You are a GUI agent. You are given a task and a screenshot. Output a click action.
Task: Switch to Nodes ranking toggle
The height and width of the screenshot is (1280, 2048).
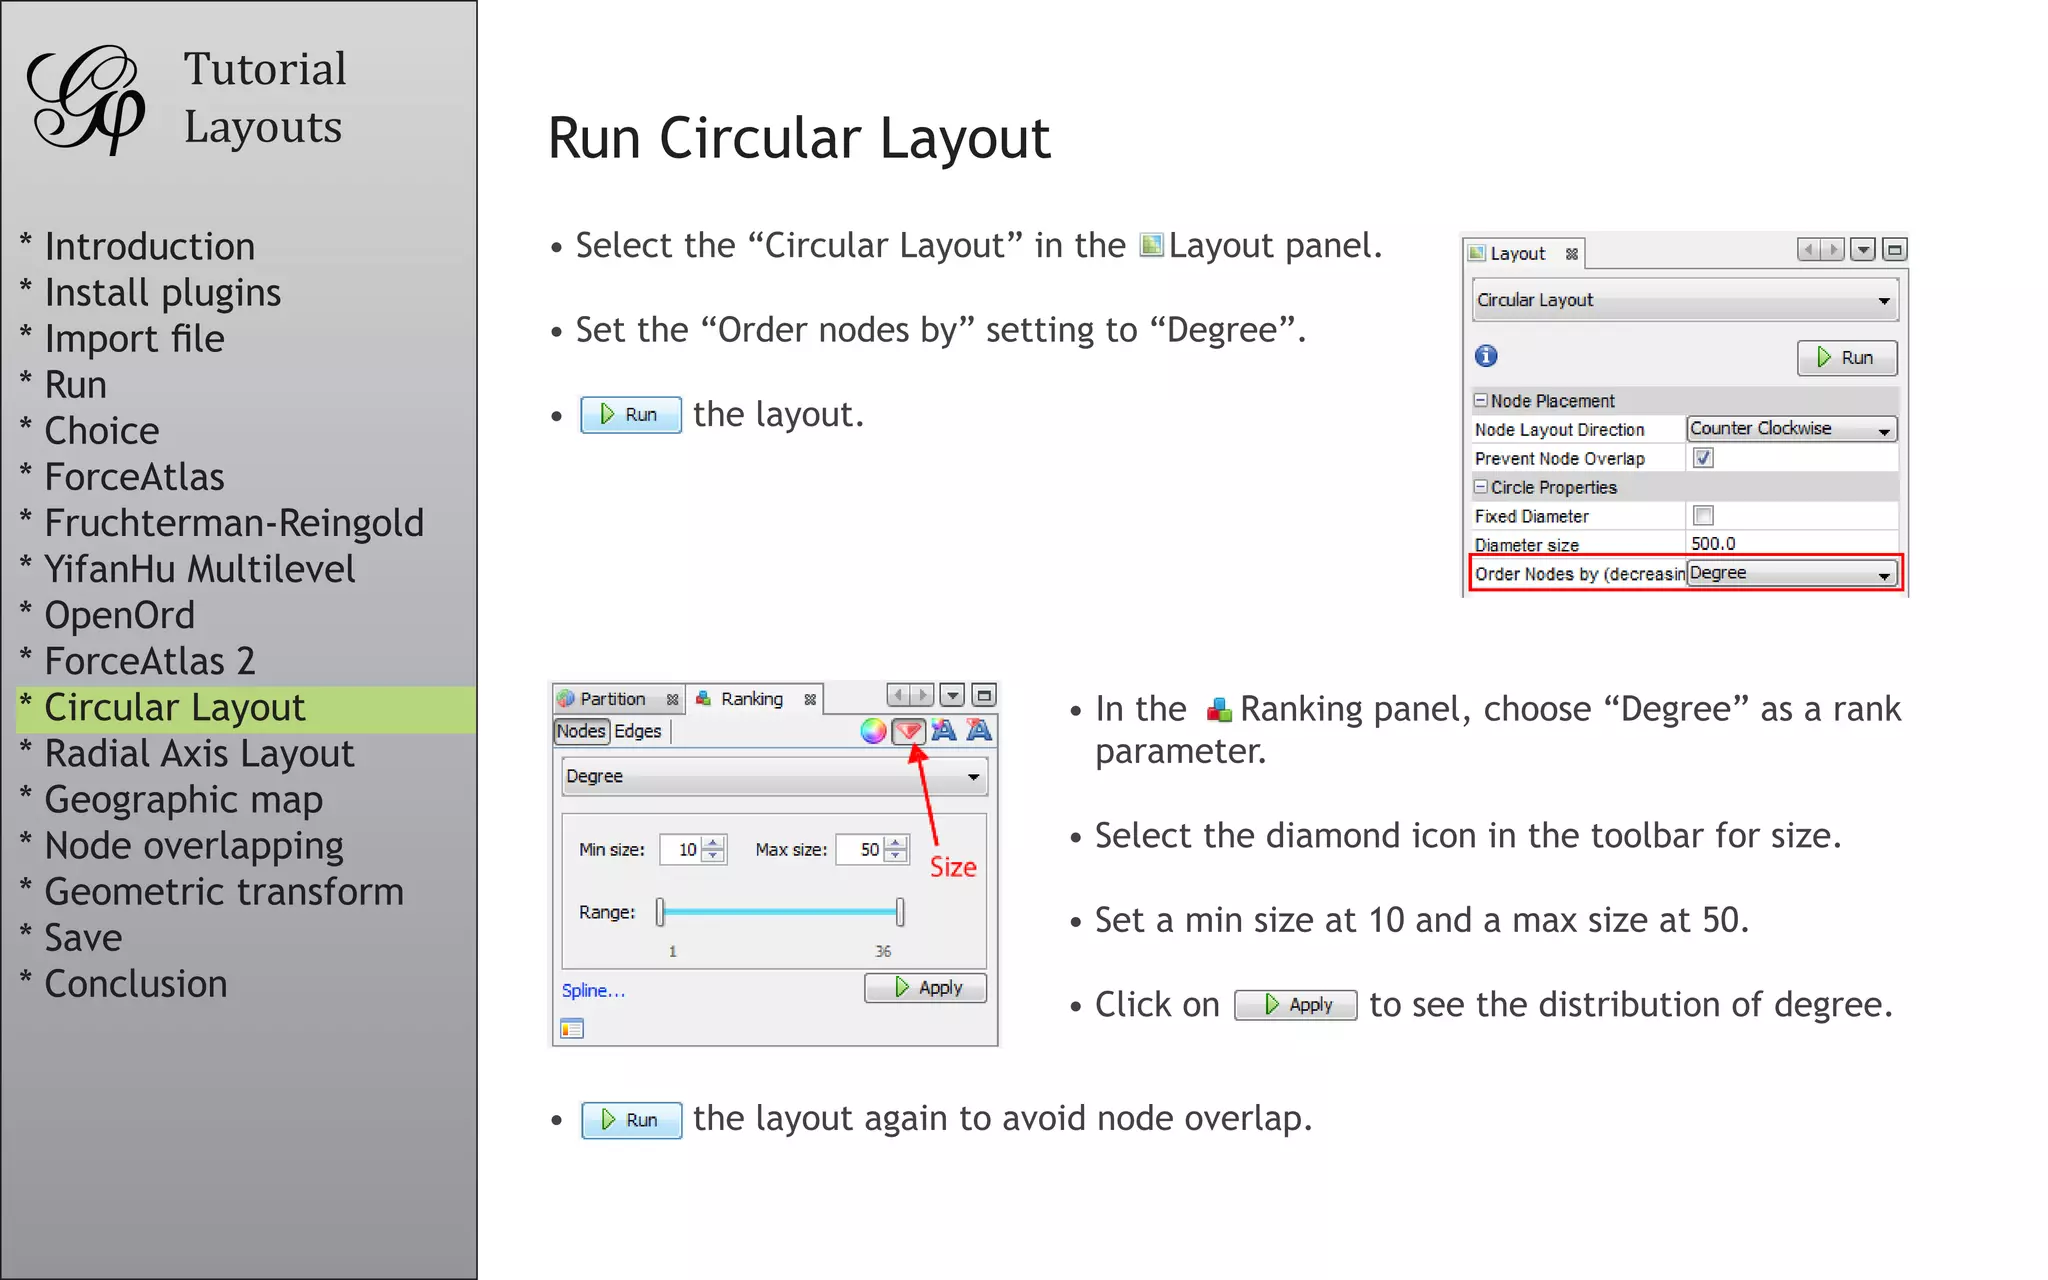click(x=581, y=731)
